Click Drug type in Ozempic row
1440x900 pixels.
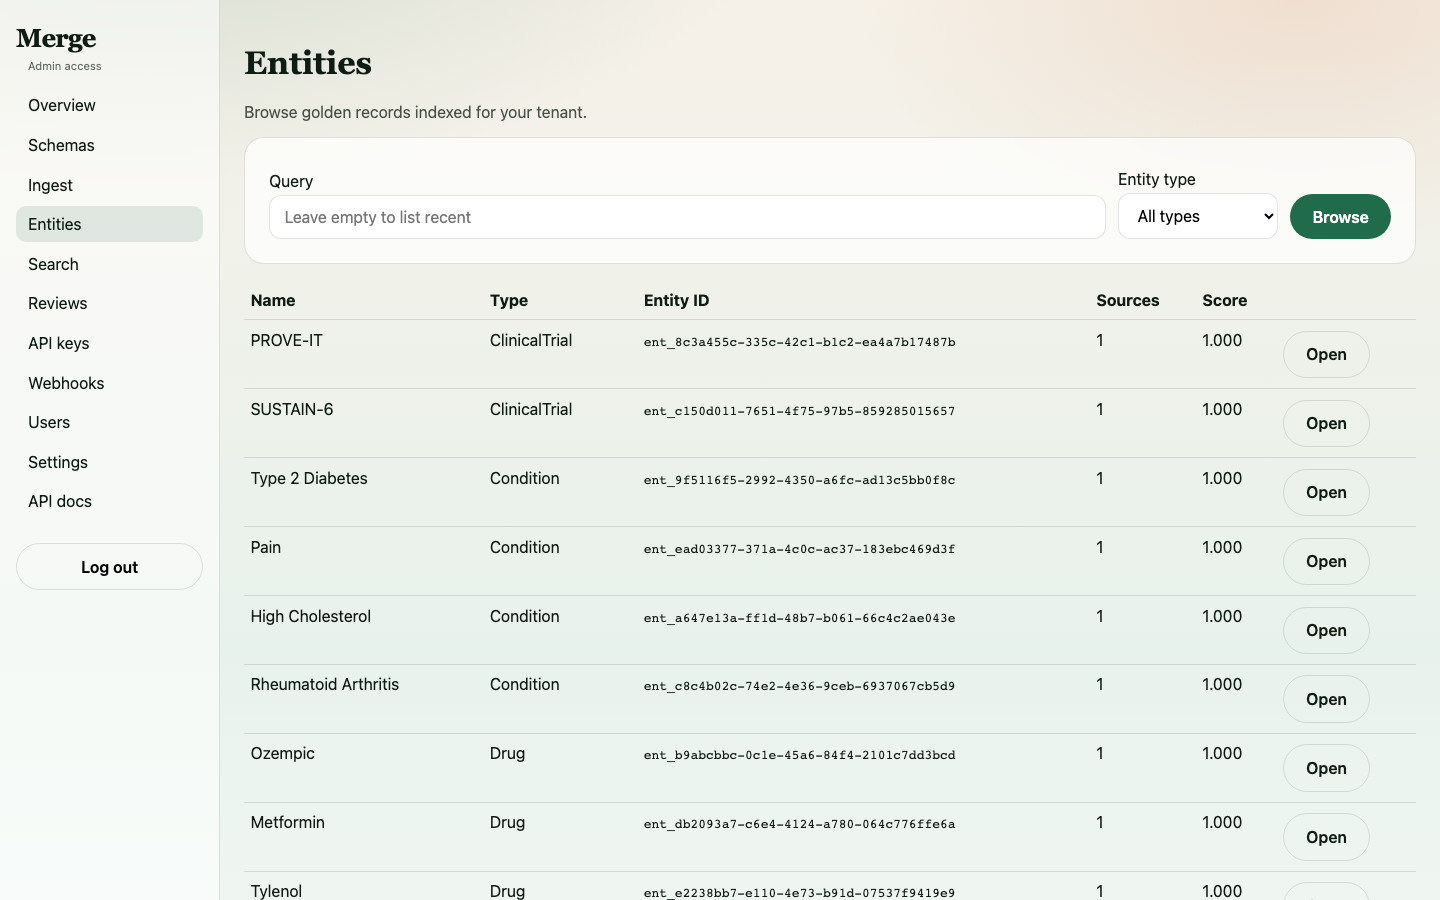(x=508, y=753)
